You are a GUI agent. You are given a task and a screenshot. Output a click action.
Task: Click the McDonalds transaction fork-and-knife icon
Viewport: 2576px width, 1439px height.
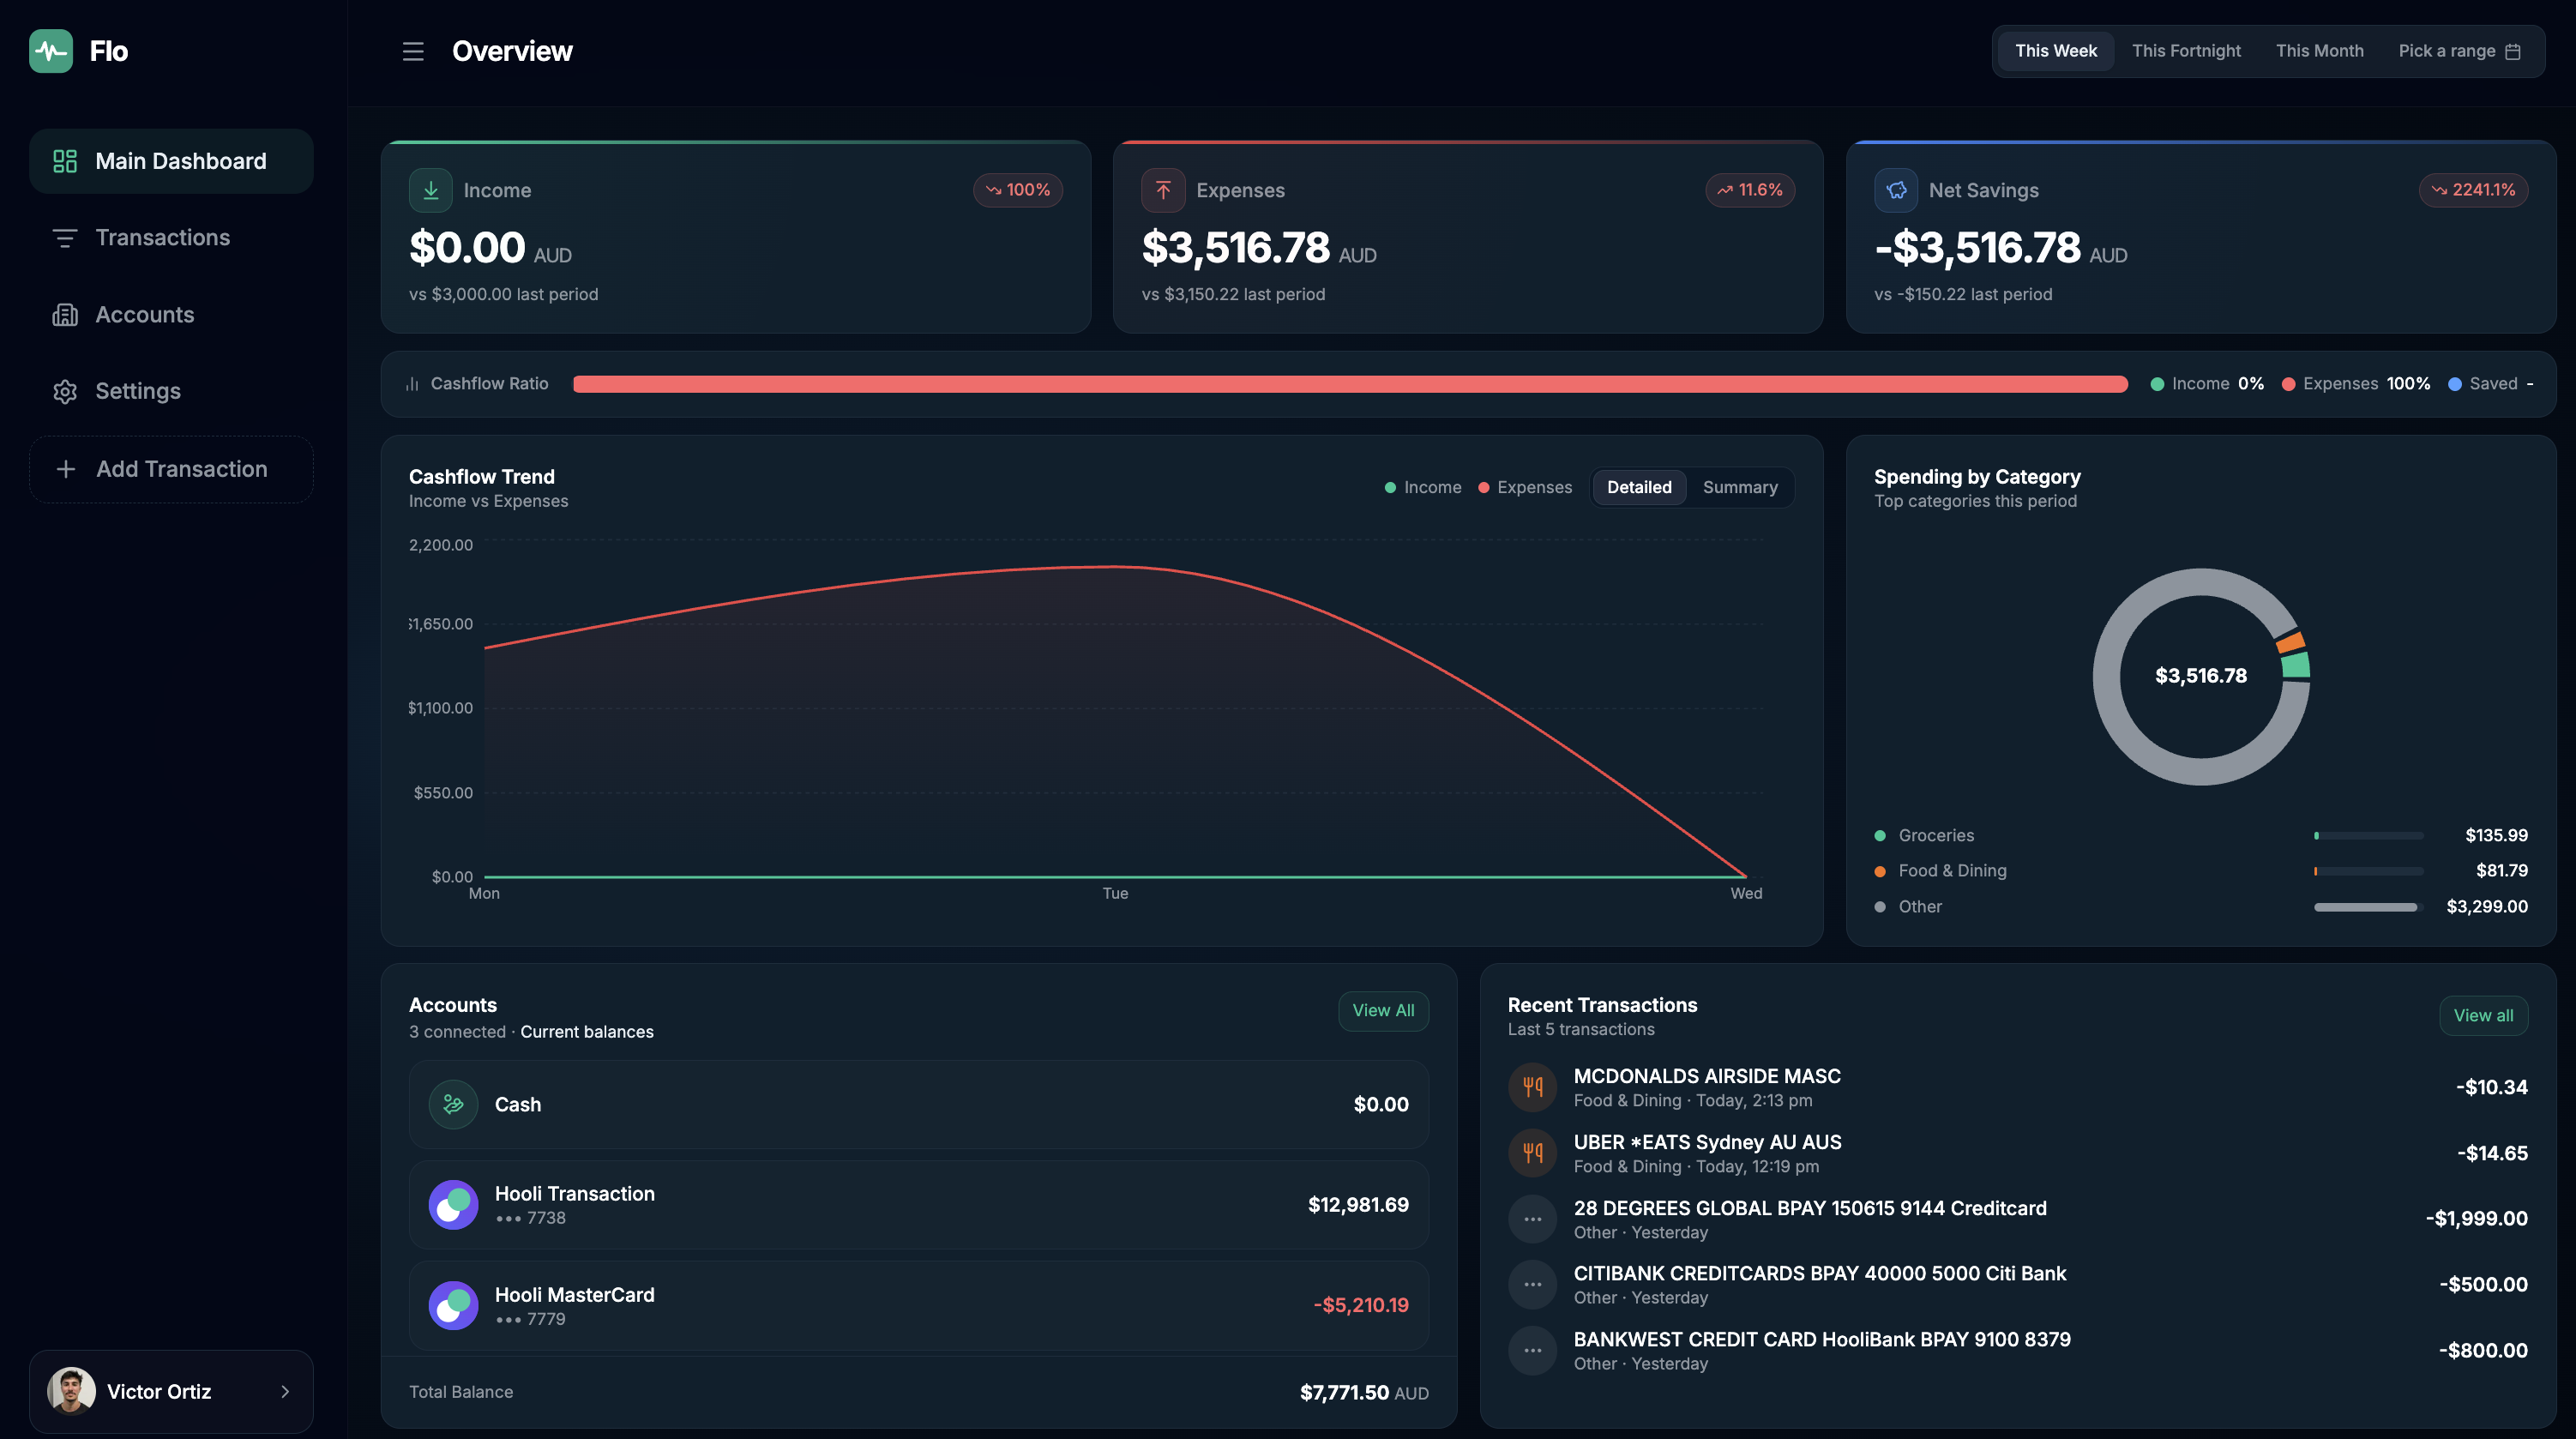pyautogui.click(x=1533, y=1087)
